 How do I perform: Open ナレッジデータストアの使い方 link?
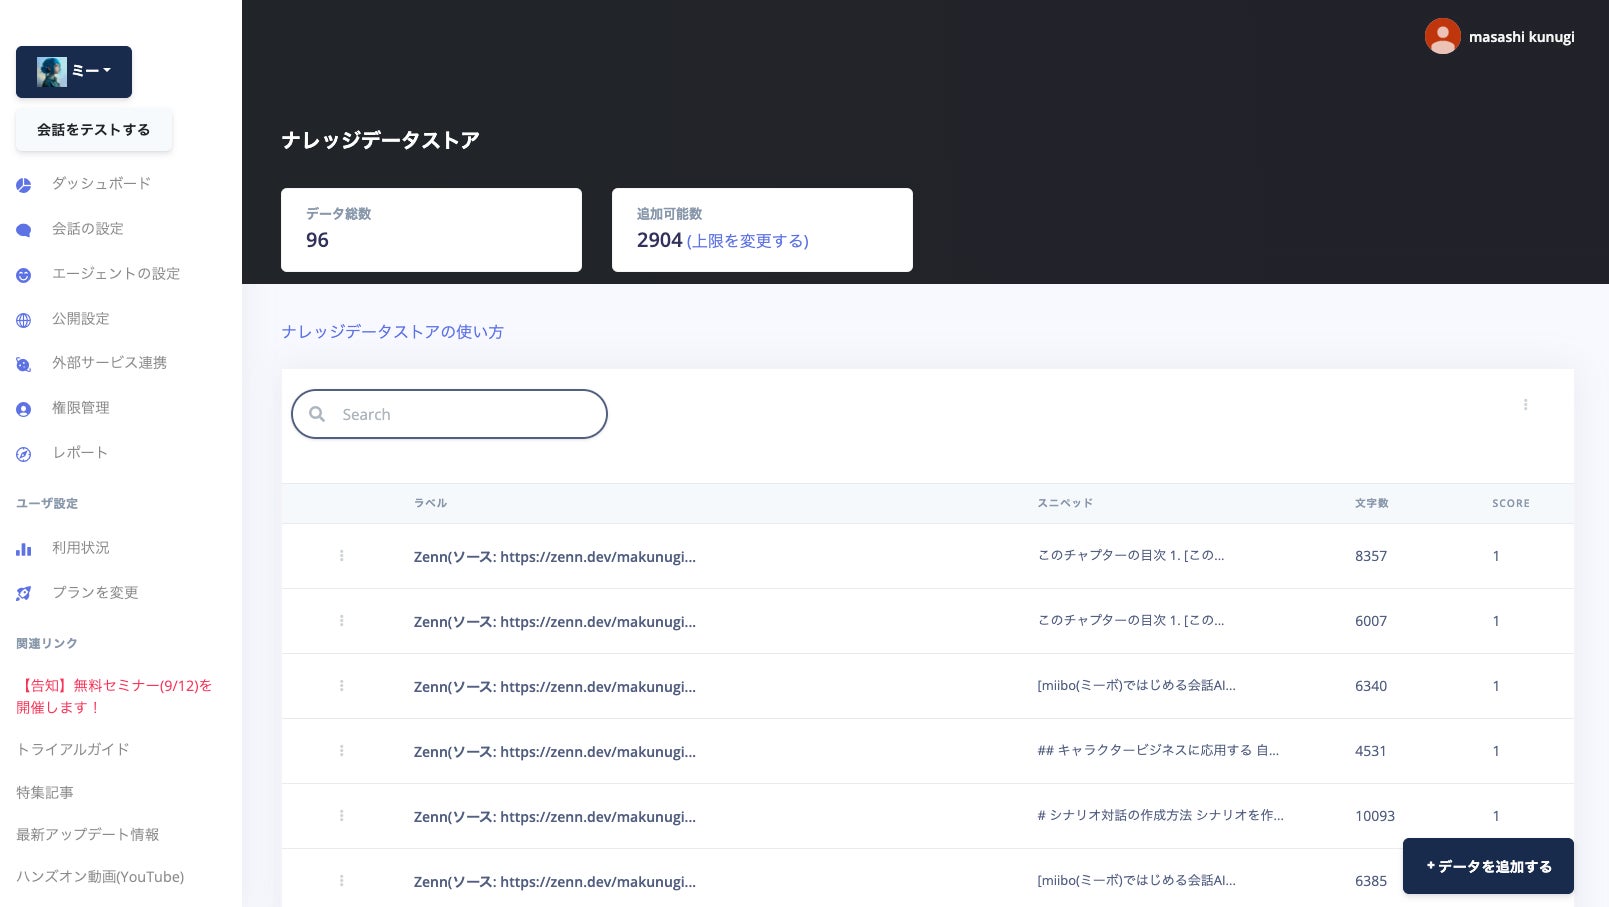[x=392, y=332]
